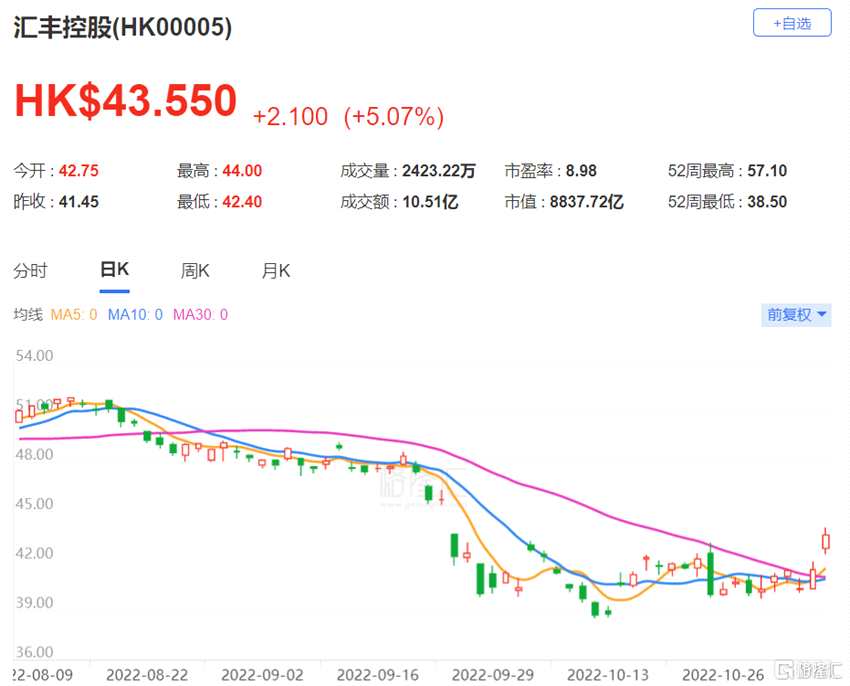Click the 昨收 value 41.45
Viewport: 850px width, 686px height.
(x=79, y=202)
